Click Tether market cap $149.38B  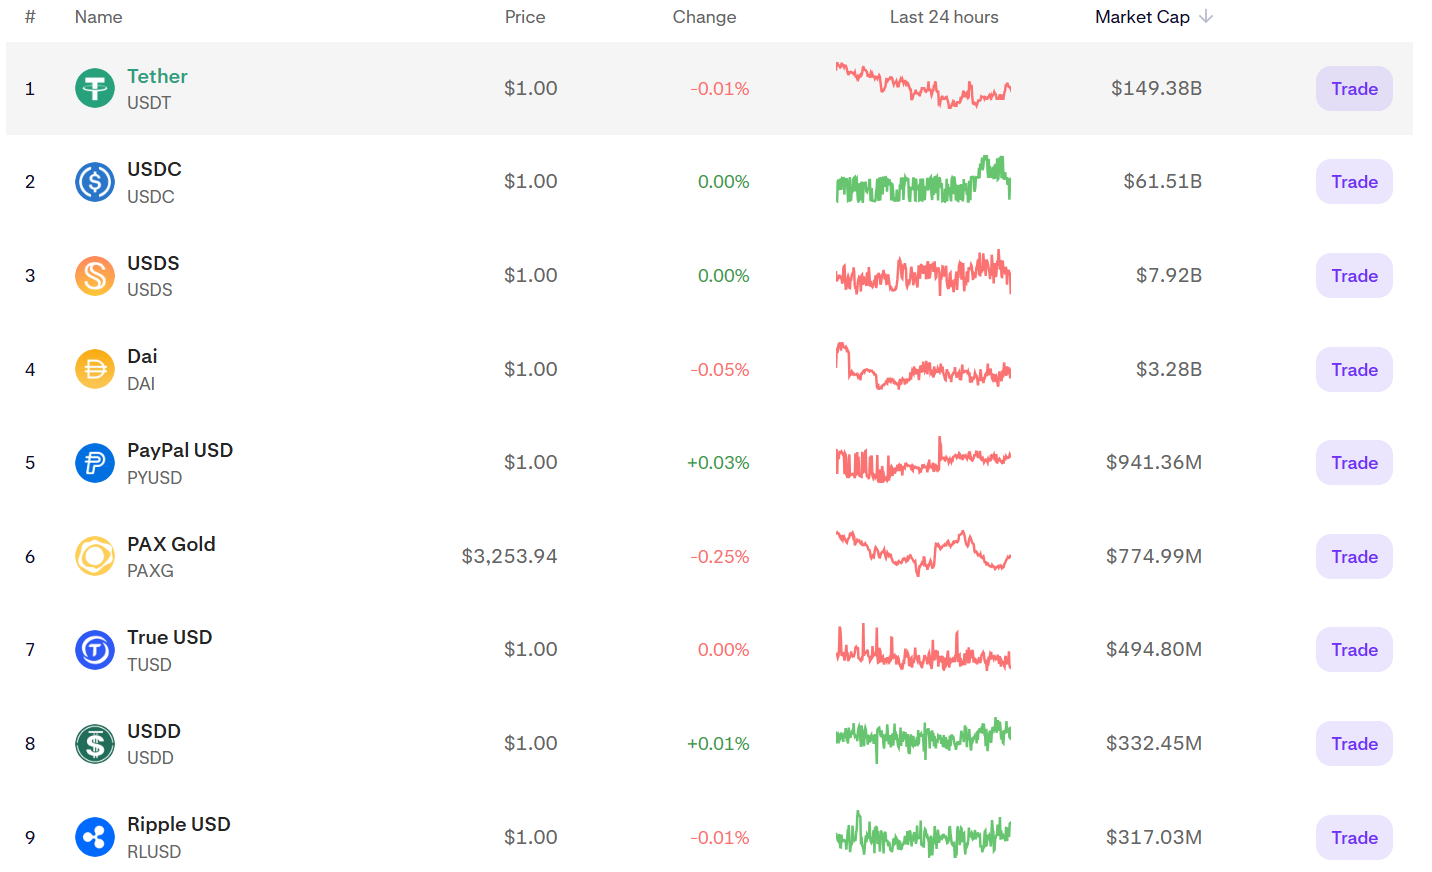point(1156,88)
